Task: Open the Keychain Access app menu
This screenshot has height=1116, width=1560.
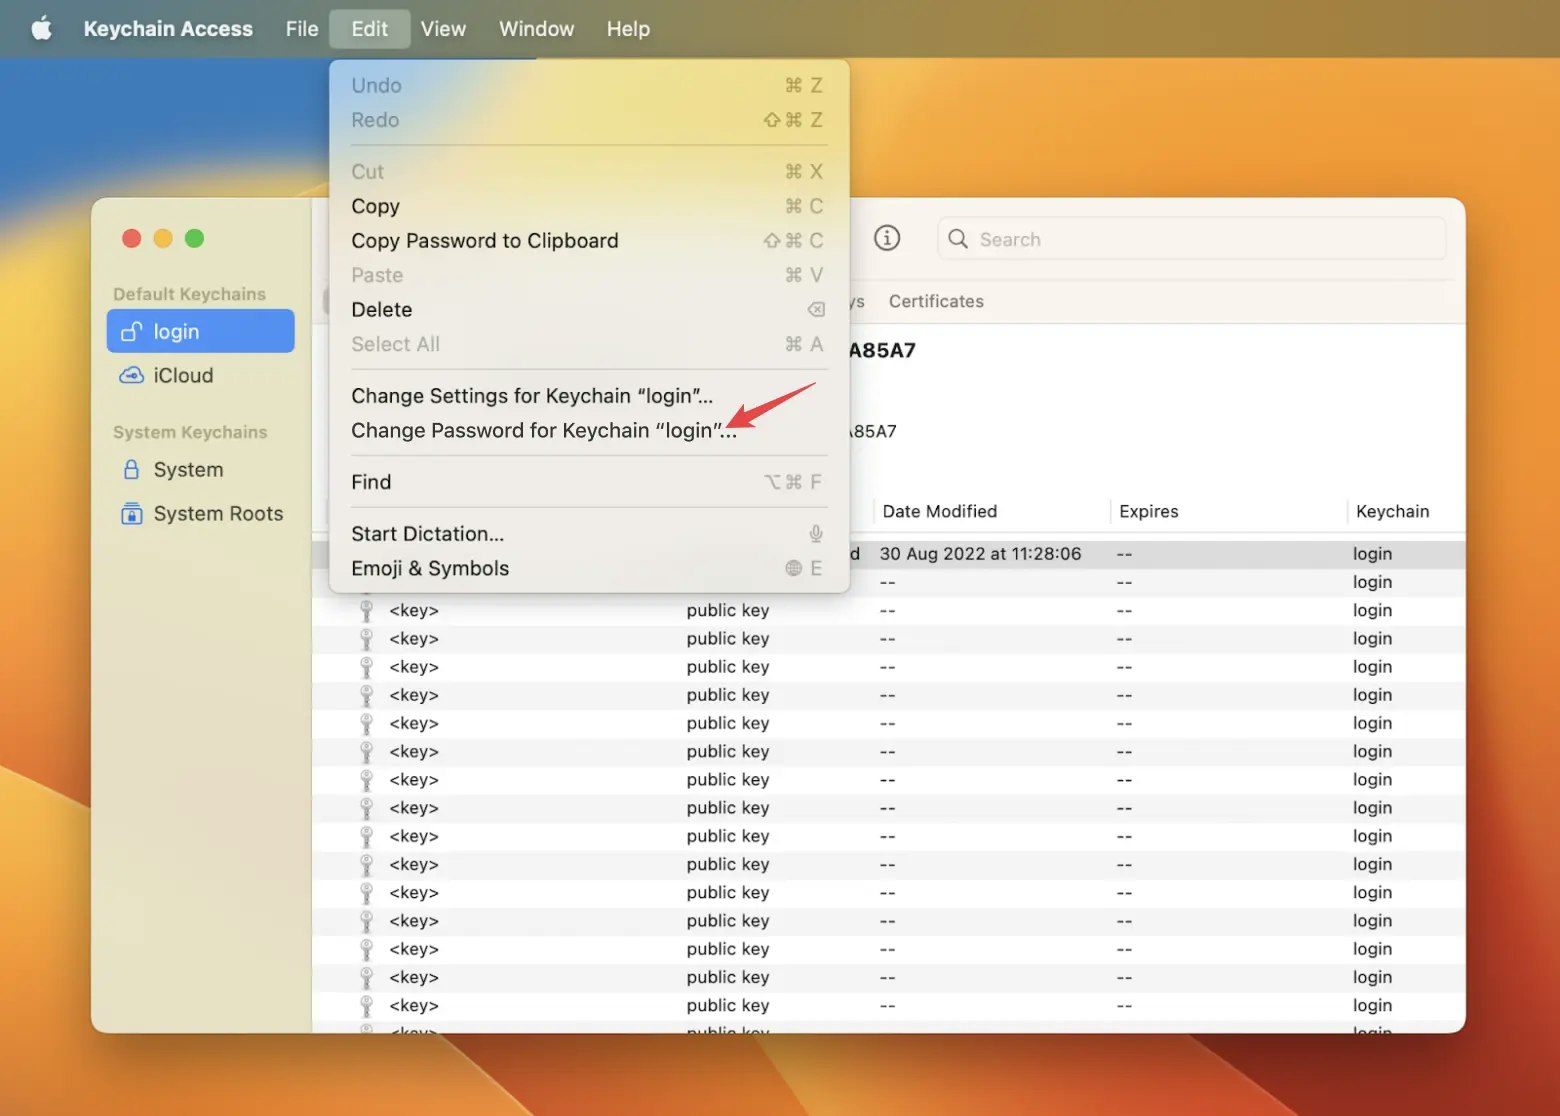Action: [168, 28]
